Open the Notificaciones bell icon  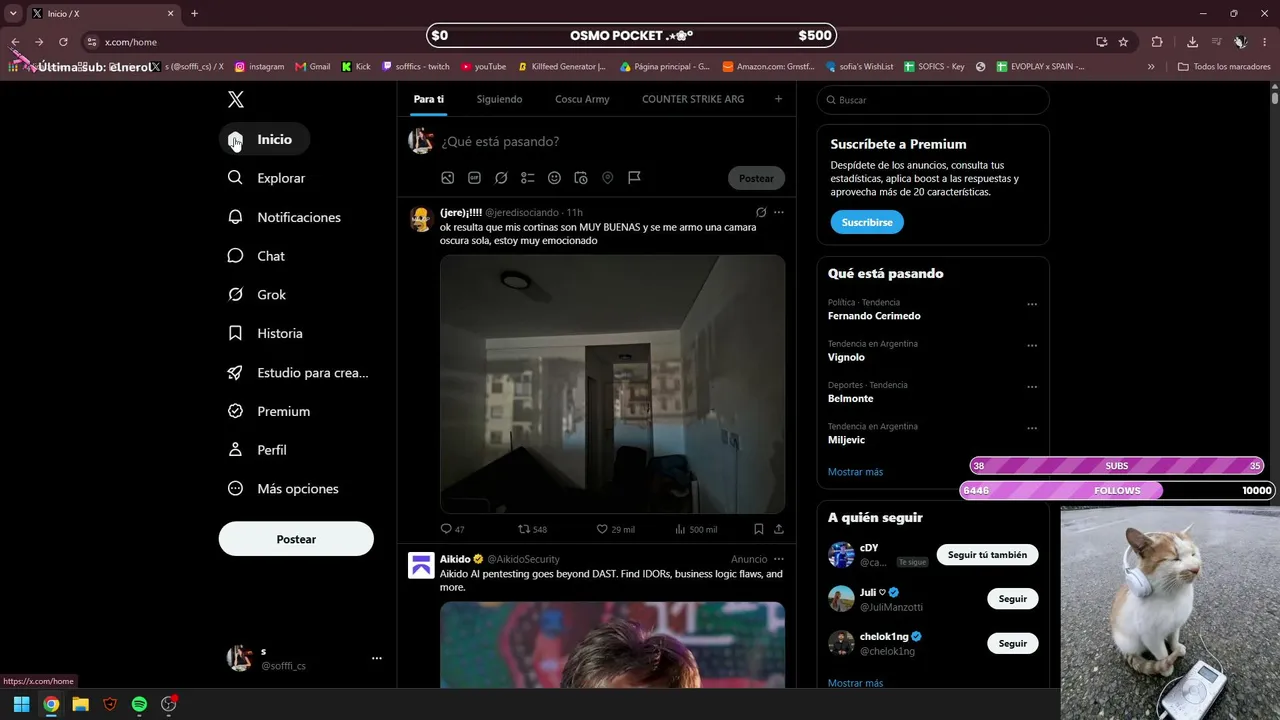(235, 217)
